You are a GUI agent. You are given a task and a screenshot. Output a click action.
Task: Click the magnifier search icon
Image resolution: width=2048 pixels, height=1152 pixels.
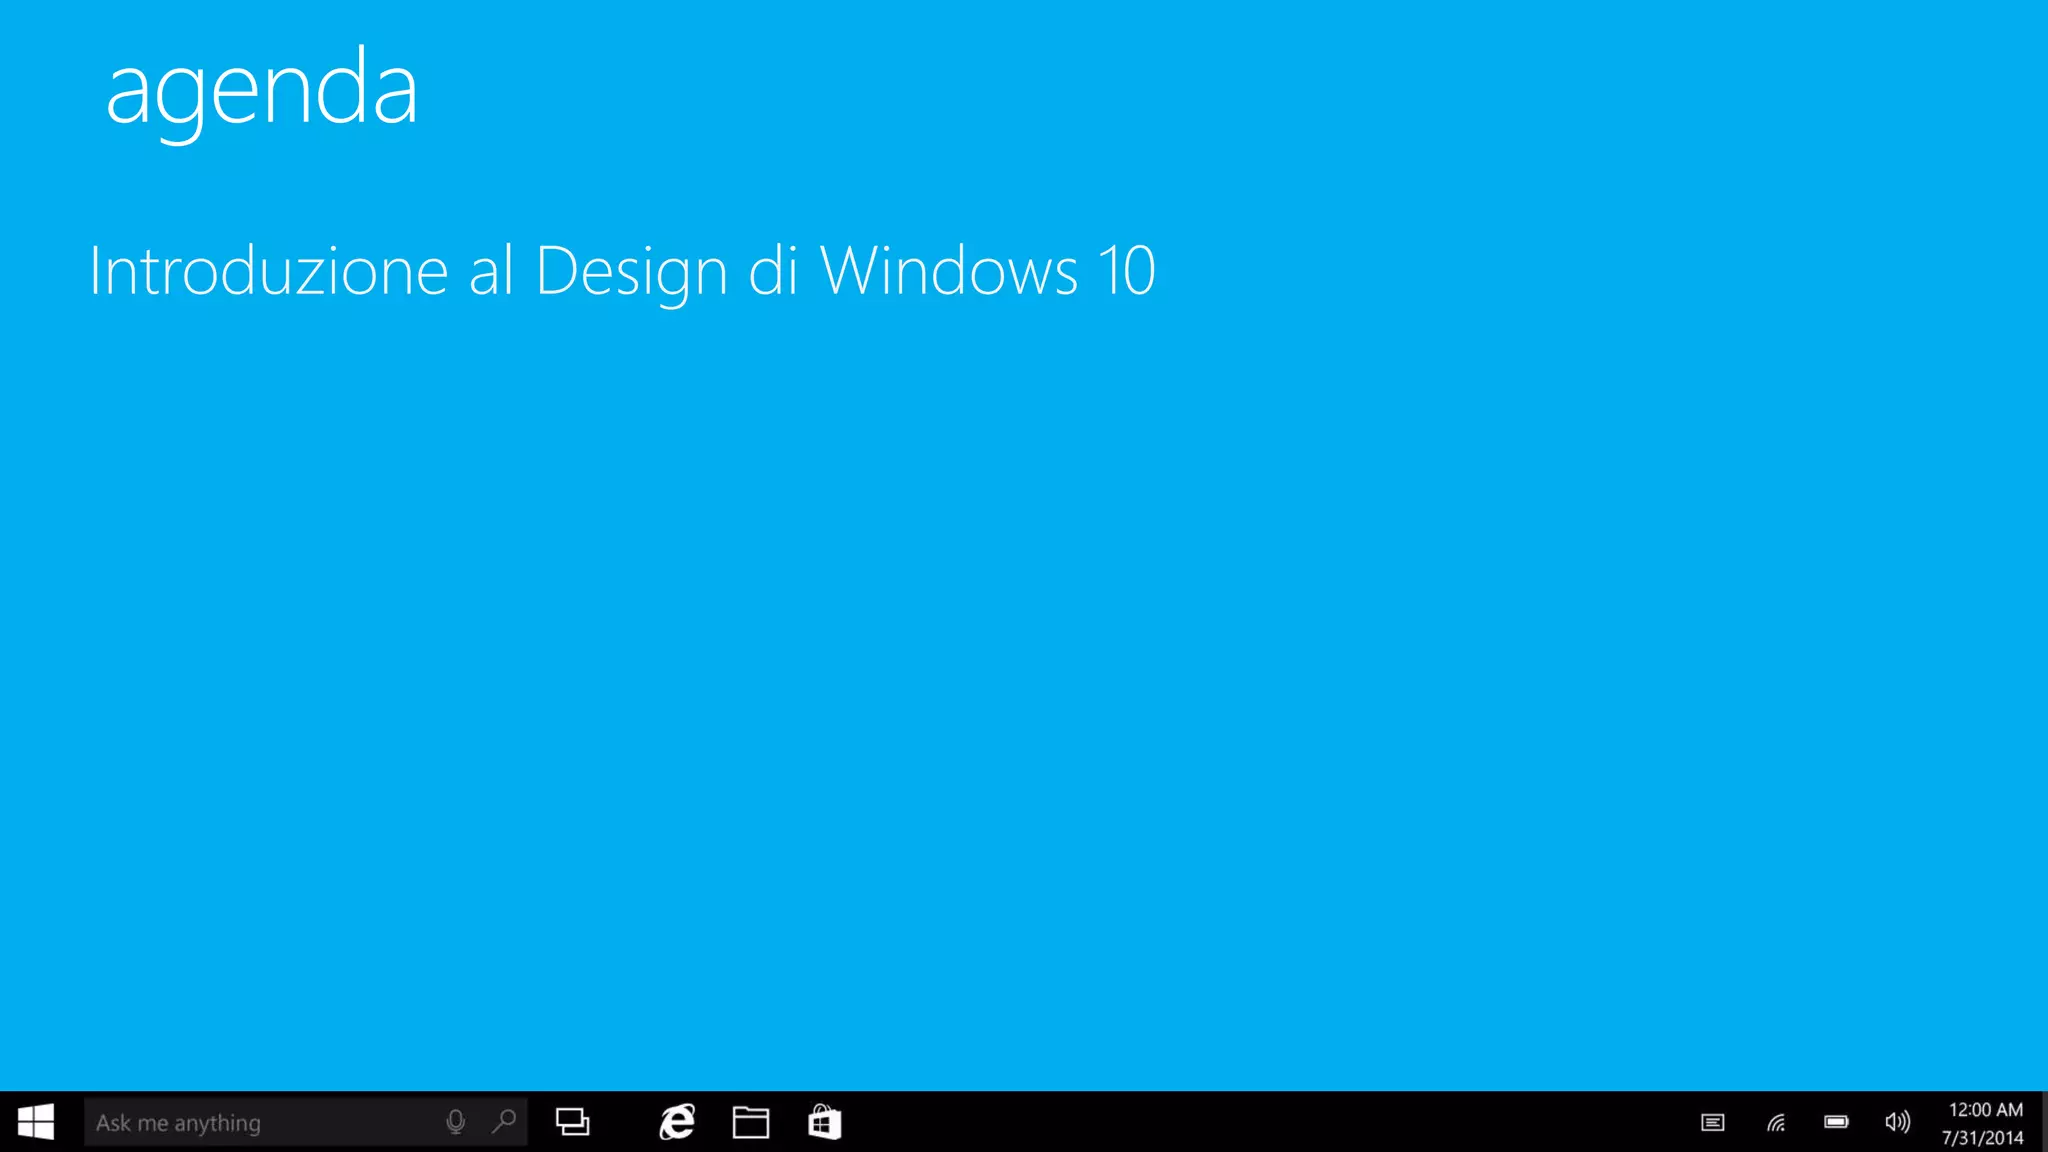(x=504, y=1122)
